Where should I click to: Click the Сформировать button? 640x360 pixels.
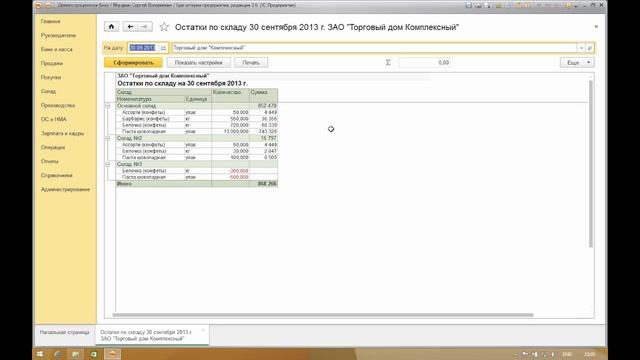click(x=133, y=62)
